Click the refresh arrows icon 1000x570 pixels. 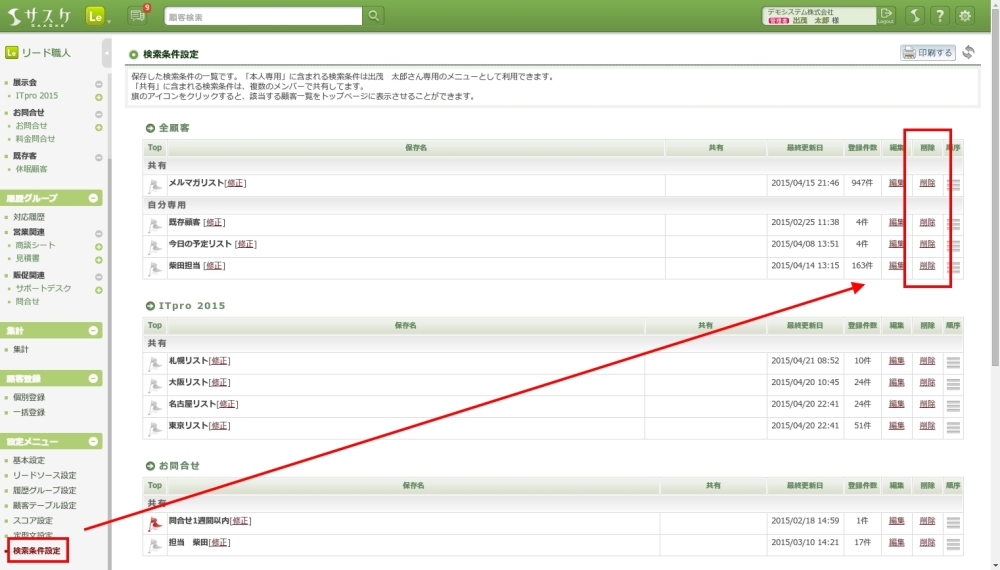[x=968, y=53]
